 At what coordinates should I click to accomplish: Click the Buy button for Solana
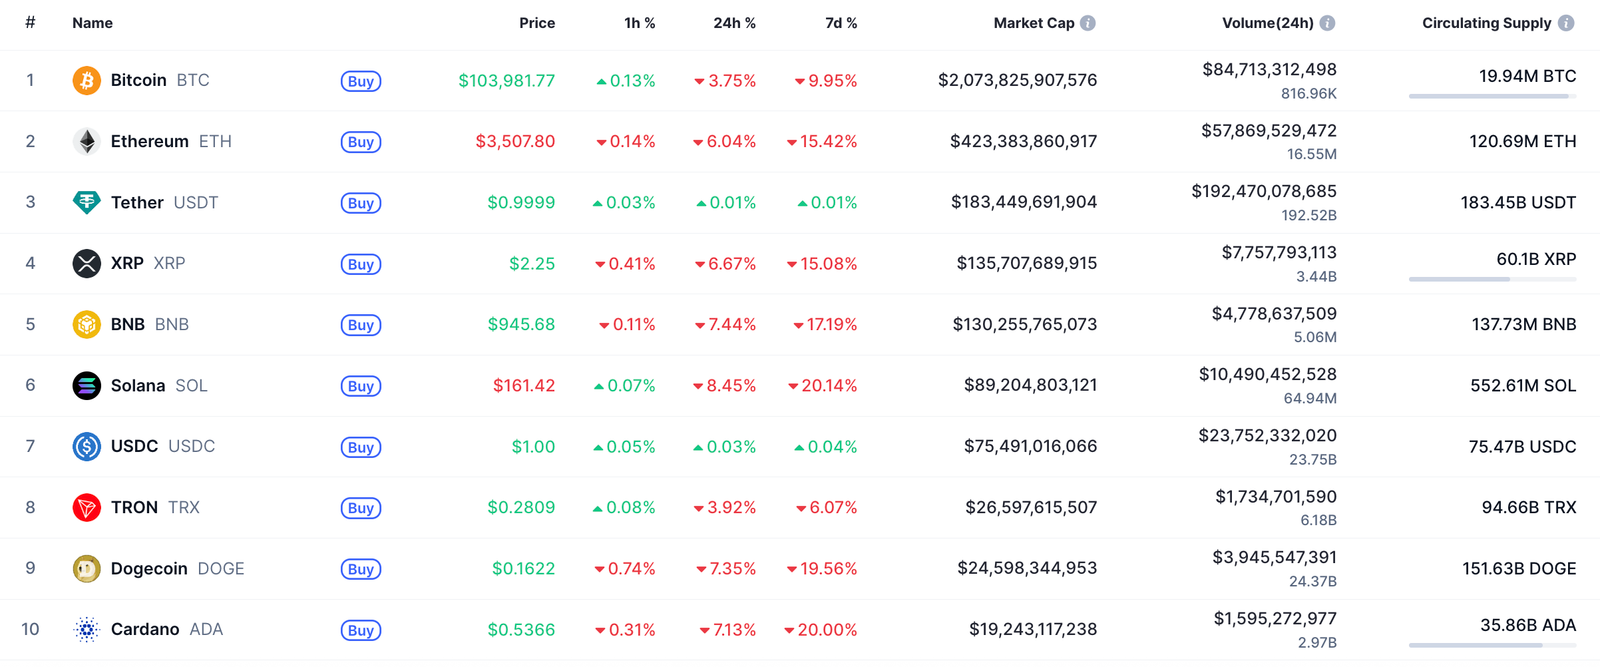360,386
